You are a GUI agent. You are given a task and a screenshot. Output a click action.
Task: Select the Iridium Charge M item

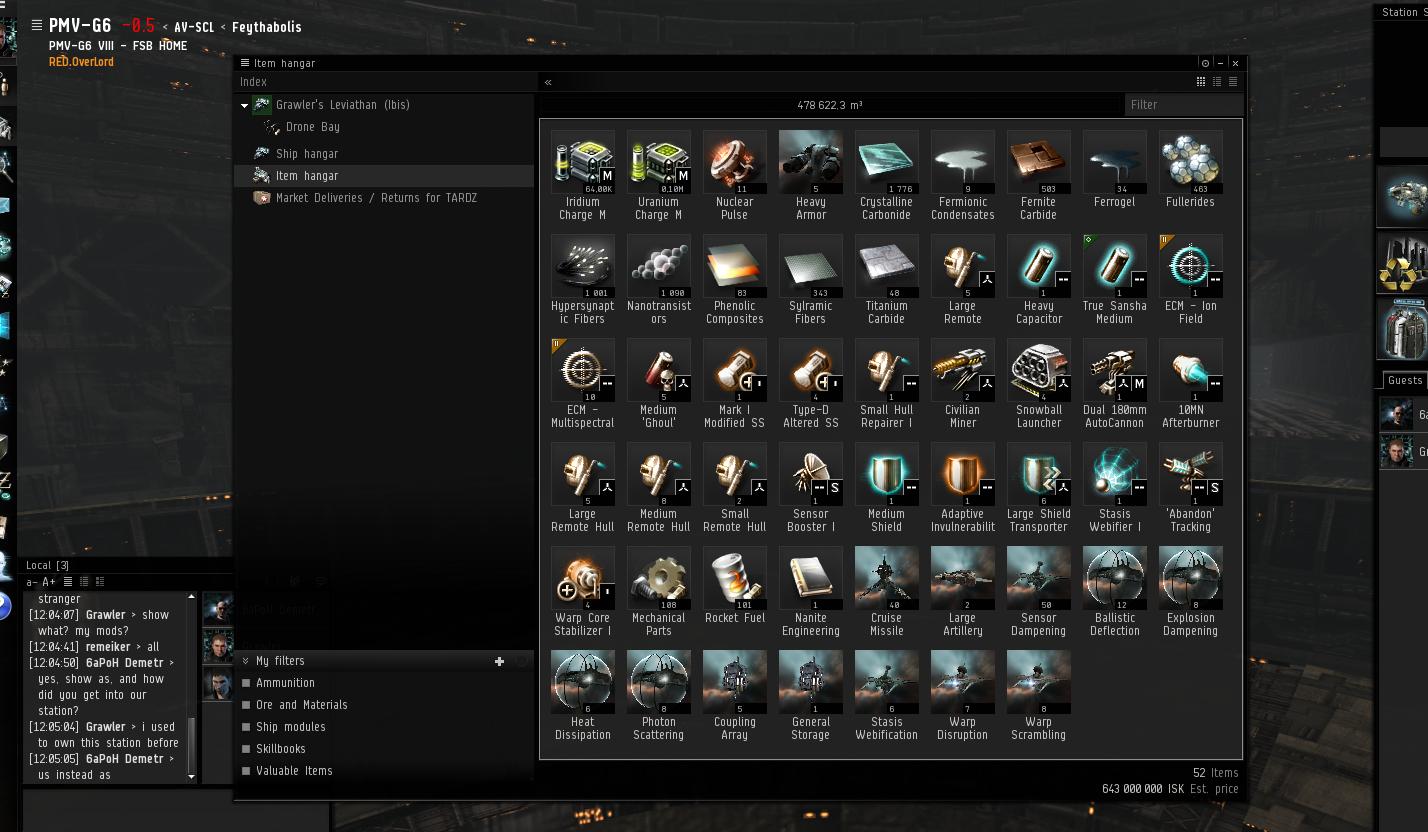582,162
